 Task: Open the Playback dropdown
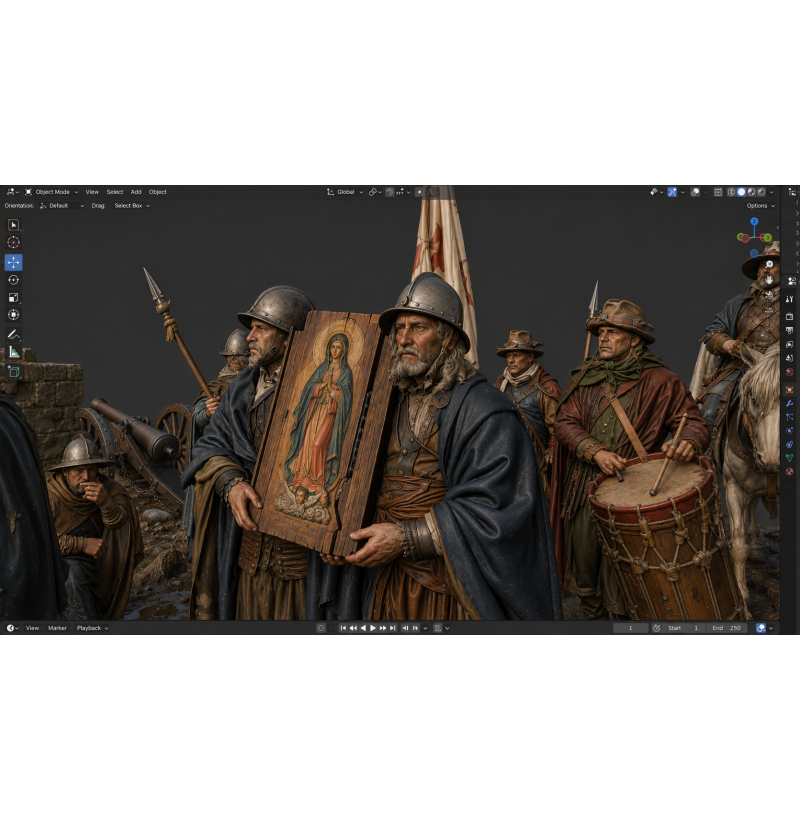coord(92,628)
